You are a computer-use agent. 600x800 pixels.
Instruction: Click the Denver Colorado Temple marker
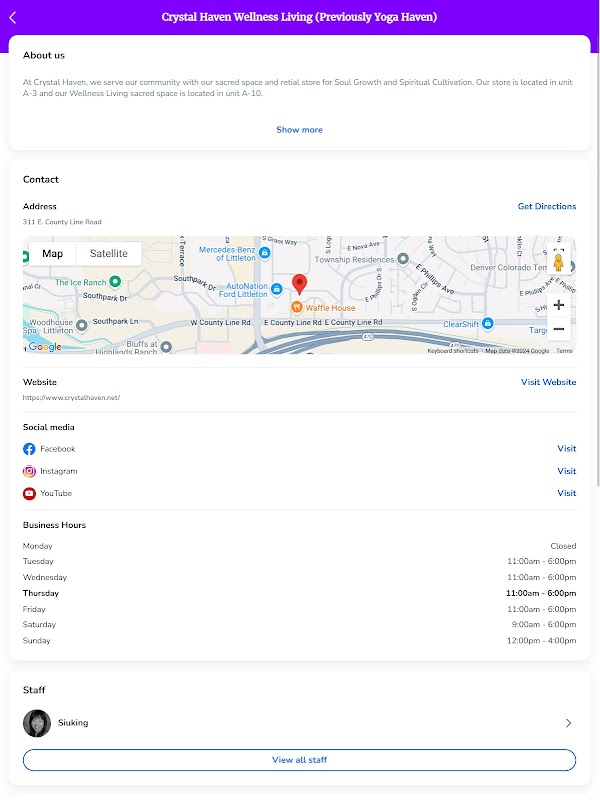pos(572,266)
